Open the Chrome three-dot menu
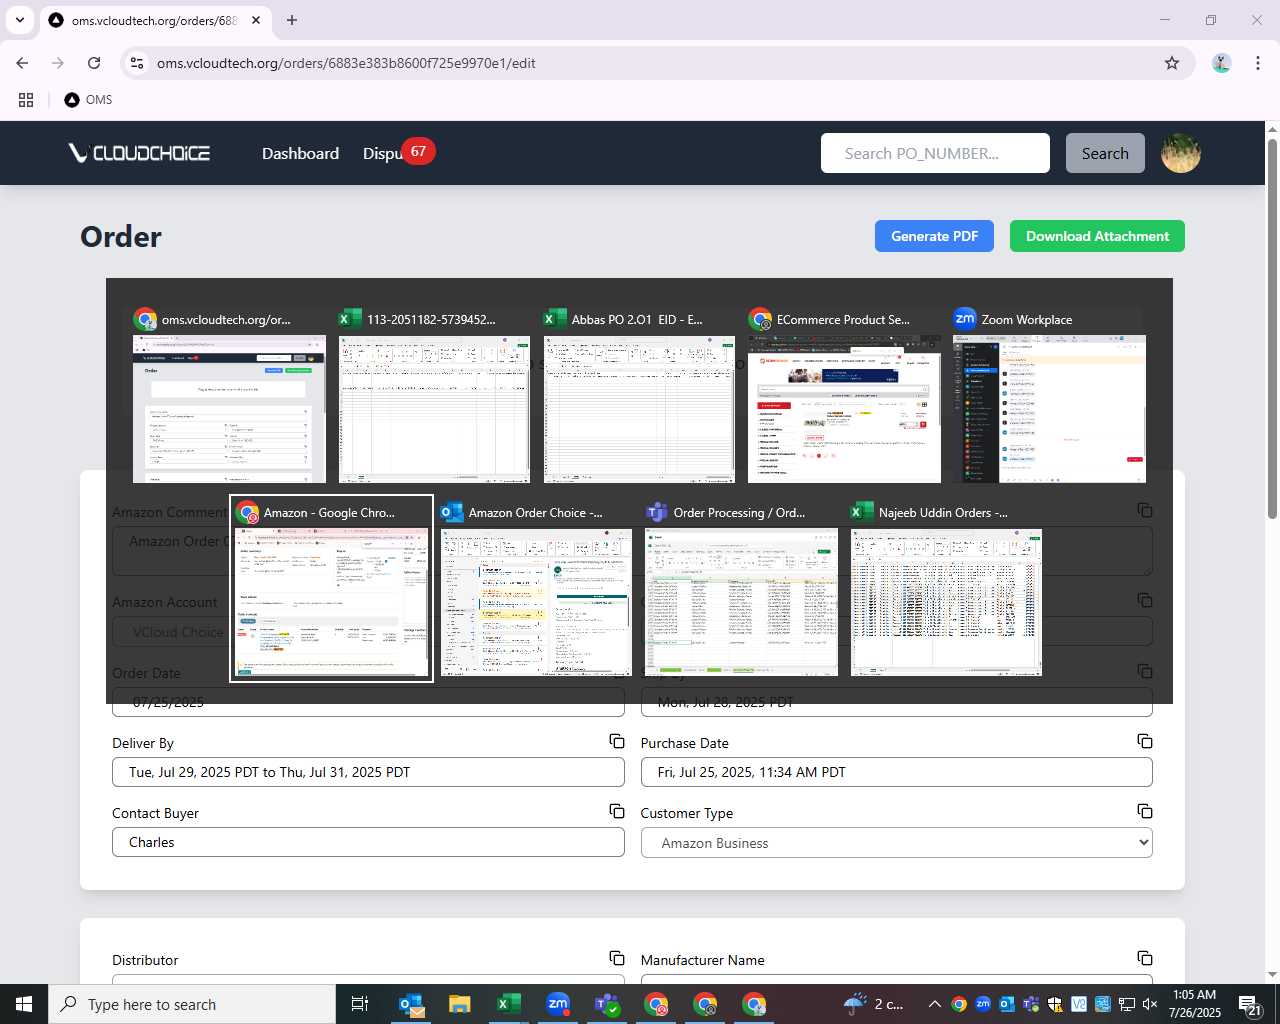 coord(1257,63)
